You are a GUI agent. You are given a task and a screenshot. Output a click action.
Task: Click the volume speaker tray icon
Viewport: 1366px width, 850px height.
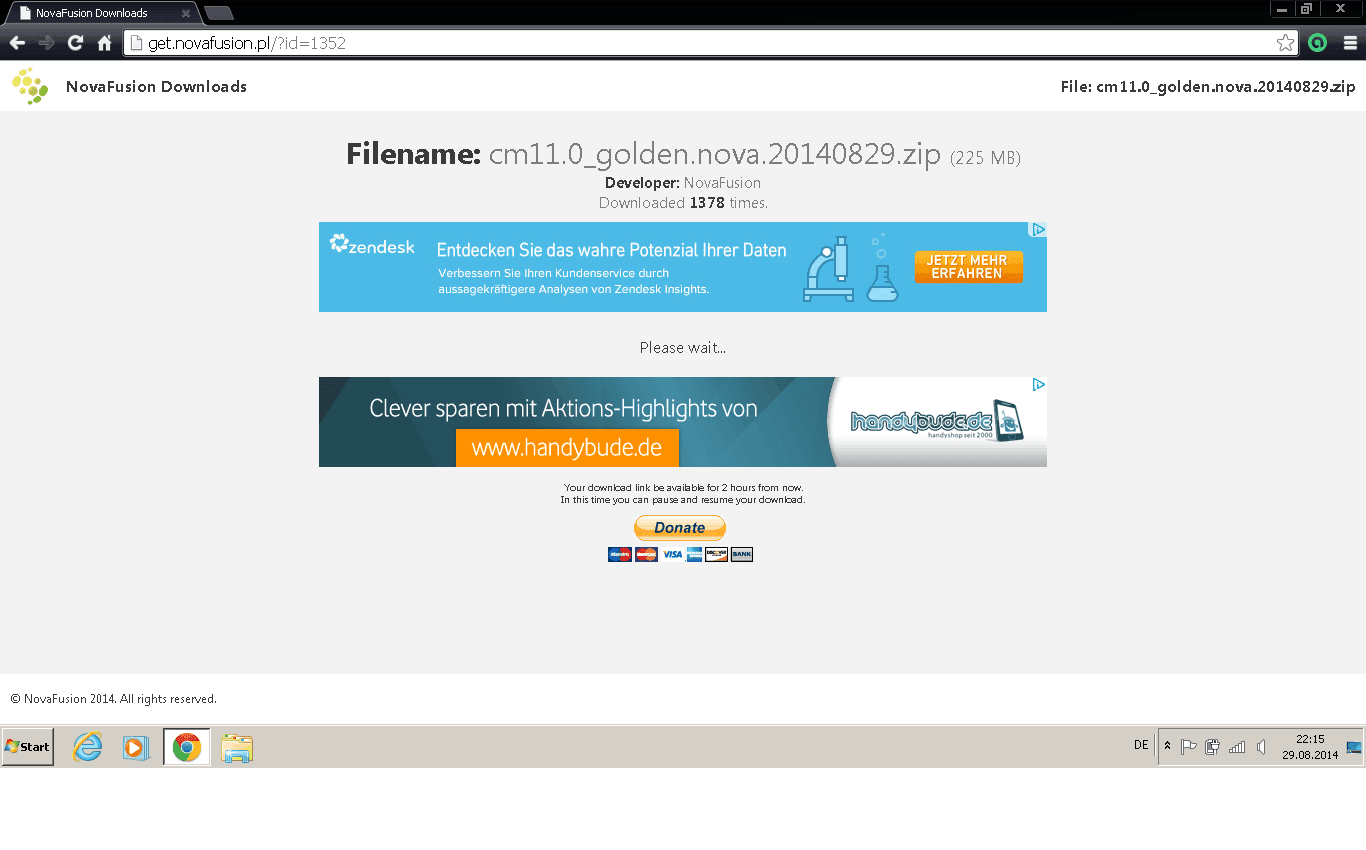click(x=1262, y=746)
